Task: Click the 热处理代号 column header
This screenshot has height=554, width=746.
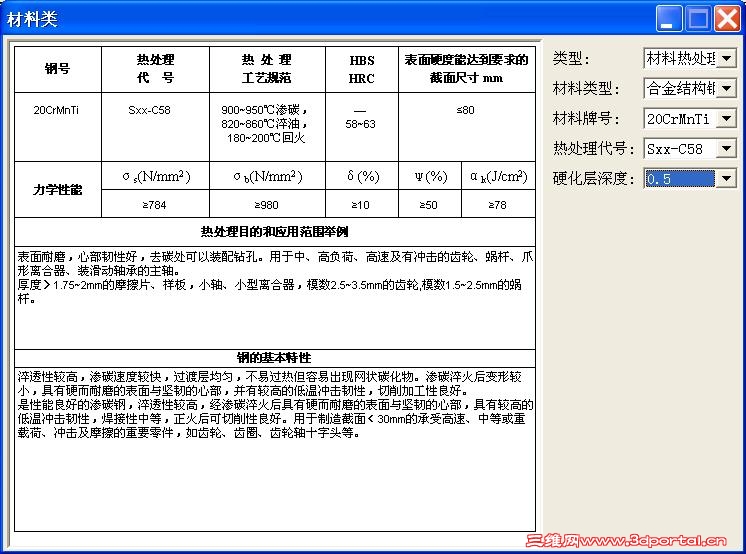Action: click(156, 69)
